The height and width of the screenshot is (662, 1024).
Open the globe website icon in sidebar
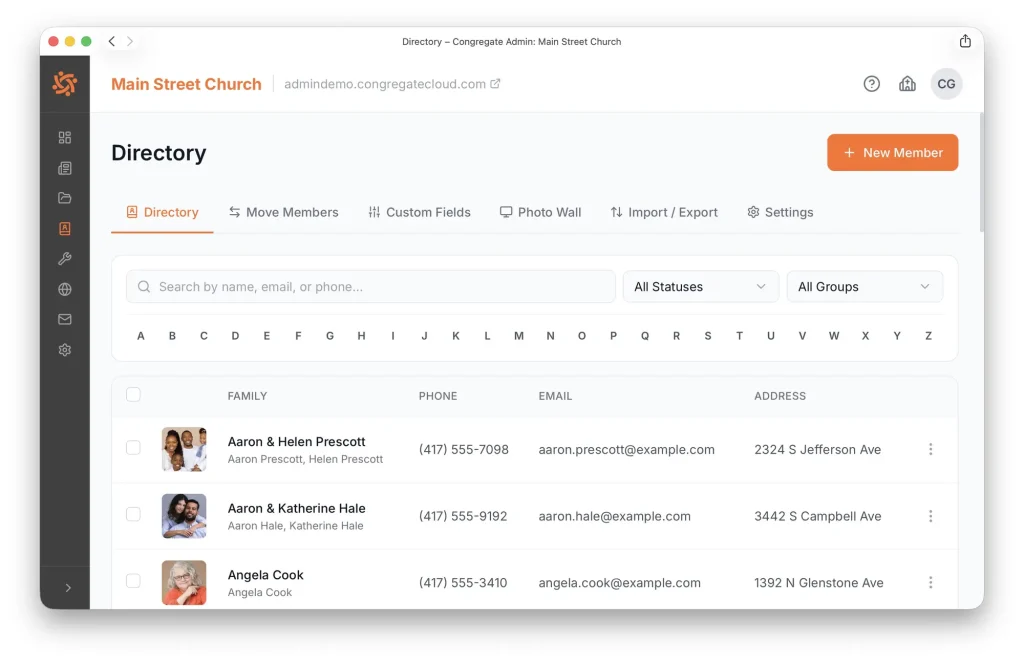pos(65,289)
